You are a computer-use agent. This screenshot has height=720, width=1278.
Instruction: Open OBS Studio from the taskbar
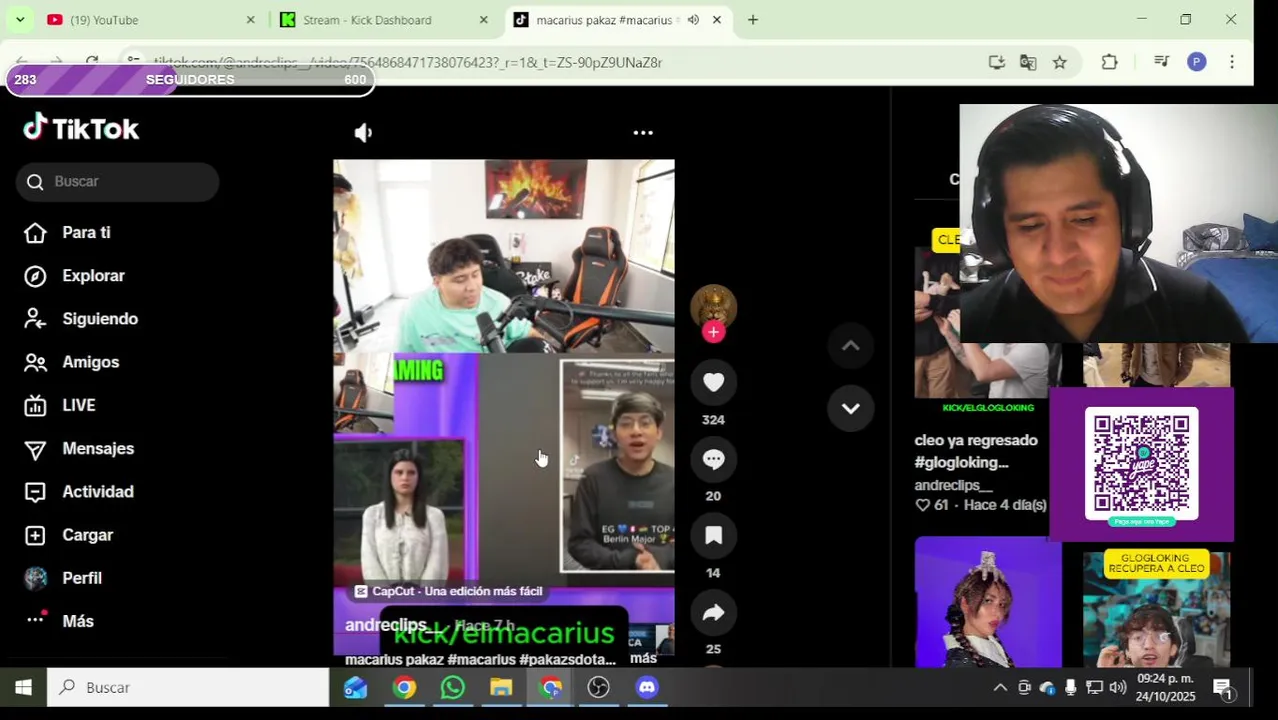(598, 687)
